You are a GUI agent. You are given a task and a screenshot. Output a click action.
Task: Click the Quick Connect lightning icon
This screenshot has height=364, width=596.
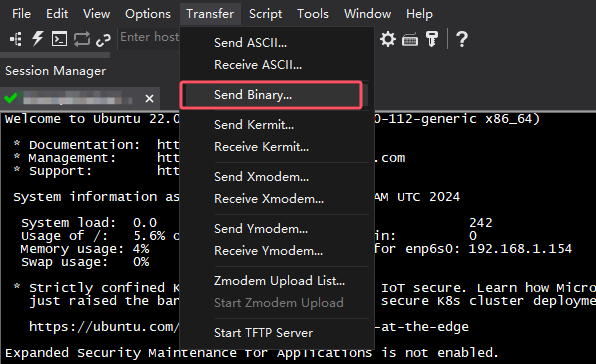pos(37,39)
